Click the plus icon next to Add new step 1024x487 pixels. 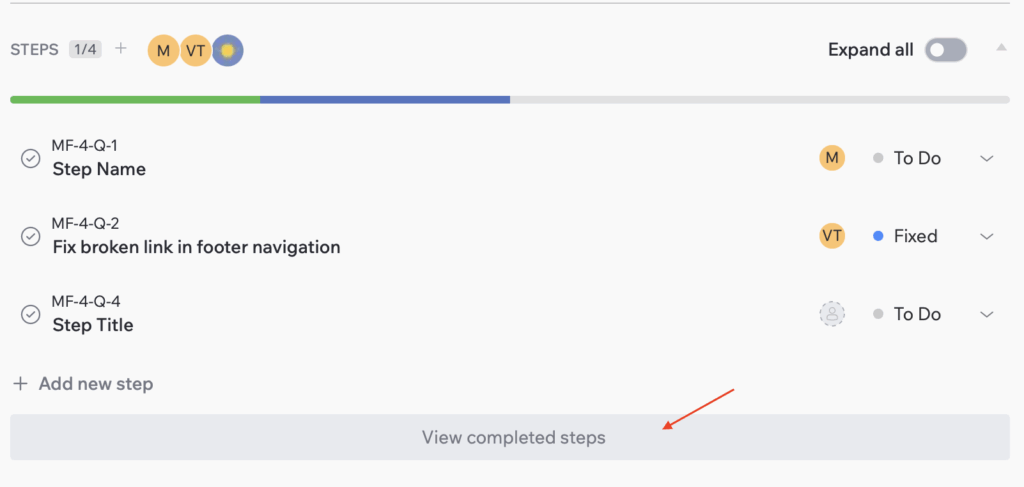click(20, 383)
